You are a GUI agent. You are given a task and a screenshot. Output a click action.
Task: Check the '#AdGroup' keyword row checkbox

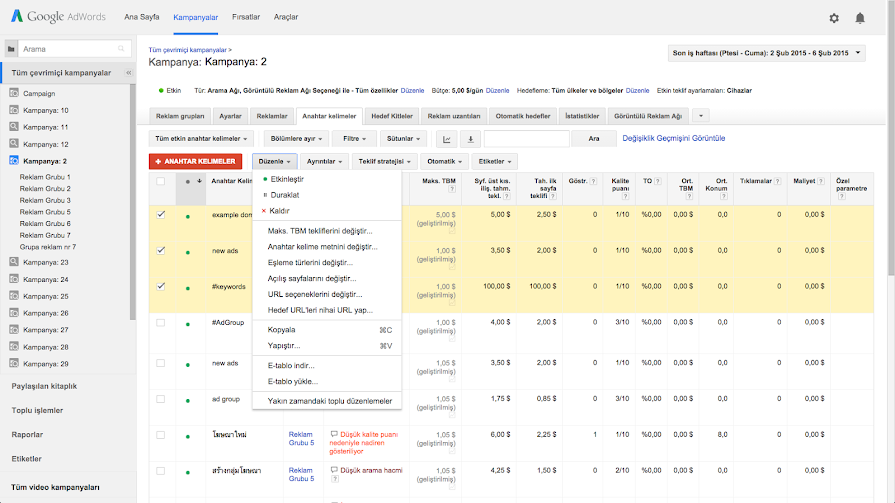[161, 322]
